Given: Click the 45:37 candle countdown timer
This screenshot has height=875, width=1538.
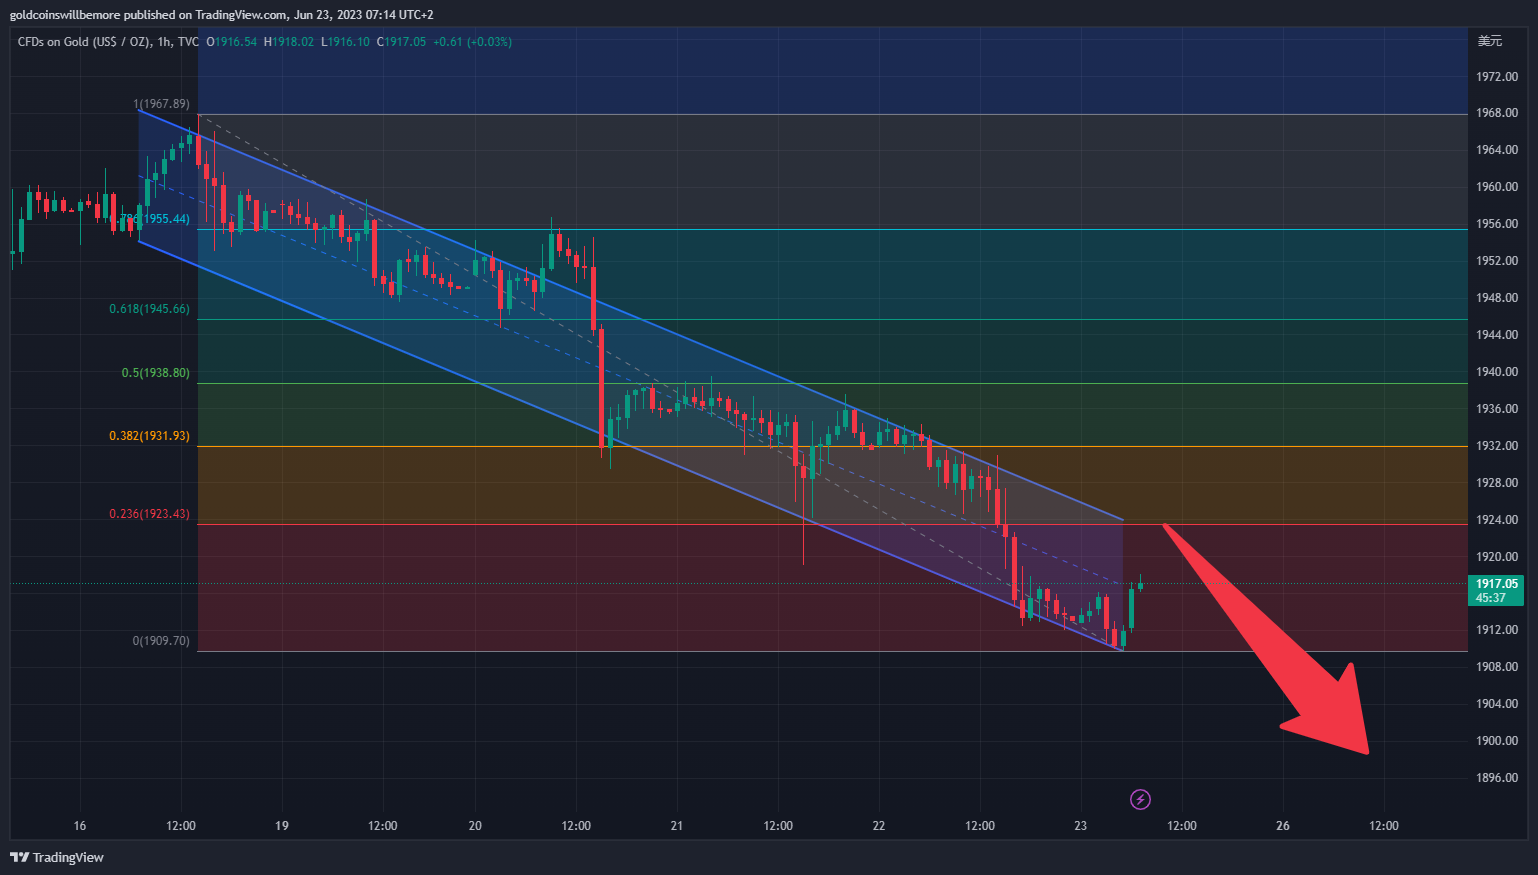Looking at the screenshot, I should tap(1491, 598).
